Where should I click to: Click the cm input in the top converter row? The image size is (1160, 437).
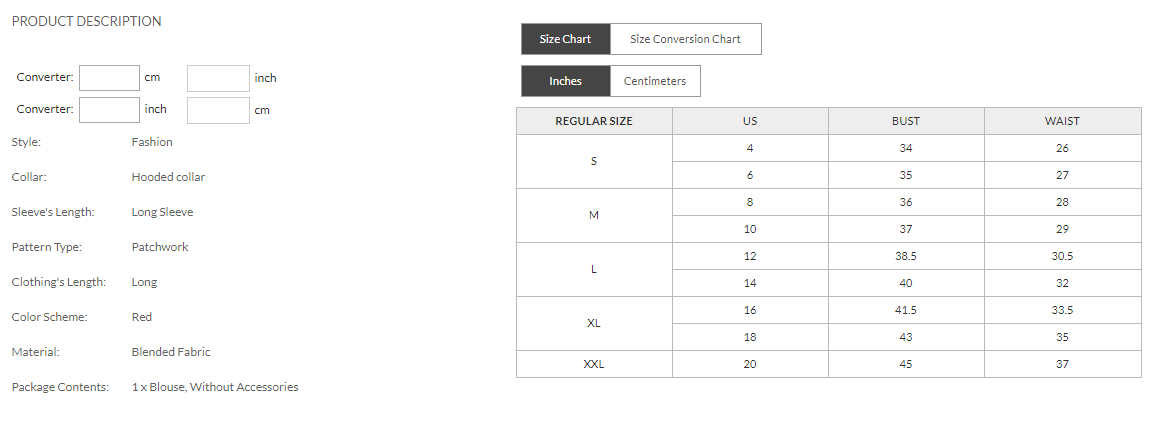pyautogui.click(x=109, y=78)
